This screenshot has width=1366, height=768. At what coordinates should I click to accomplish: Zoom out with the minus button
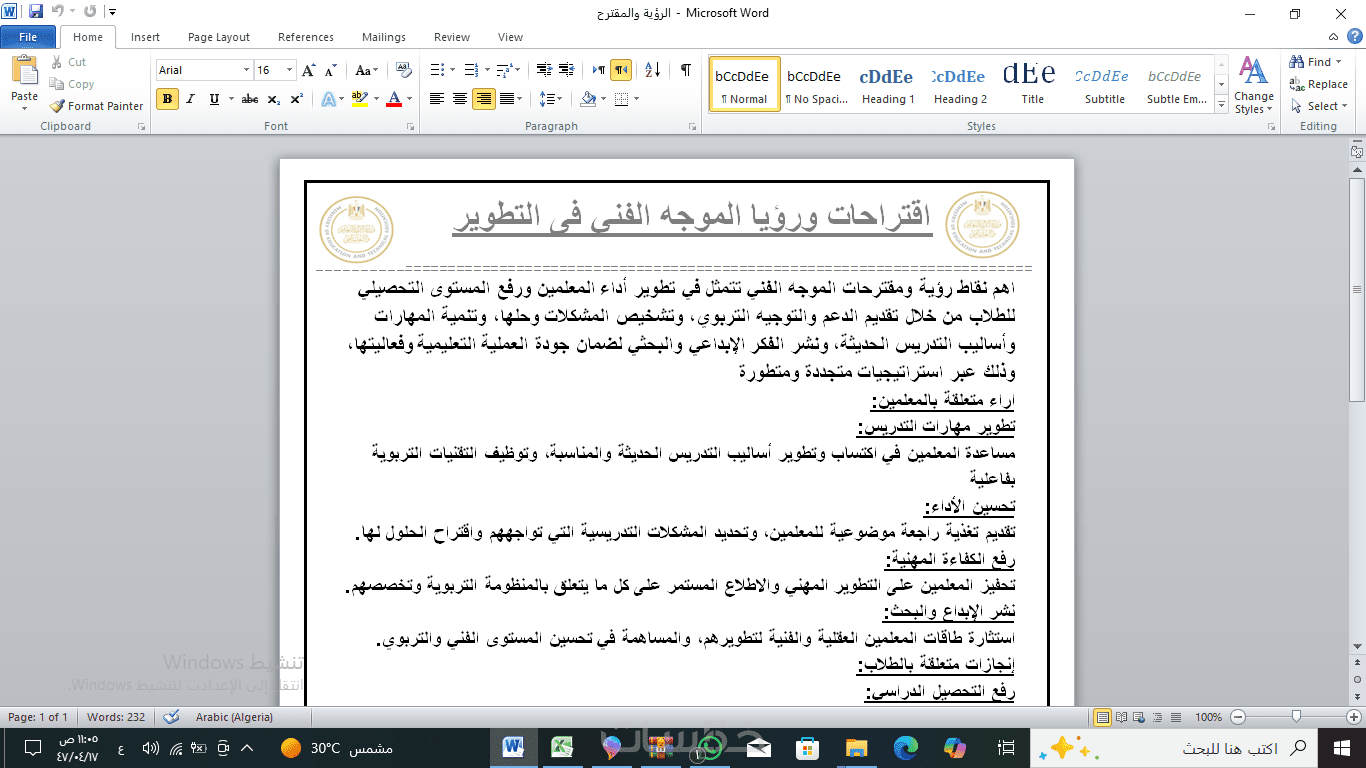click(1238, 717)
